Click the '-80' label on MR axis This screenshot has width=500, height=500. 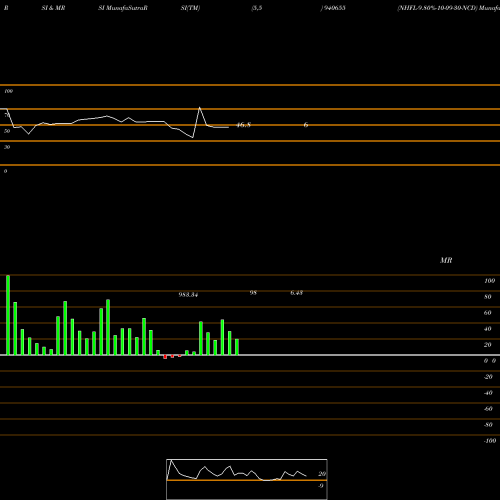[x=488, y=425]
